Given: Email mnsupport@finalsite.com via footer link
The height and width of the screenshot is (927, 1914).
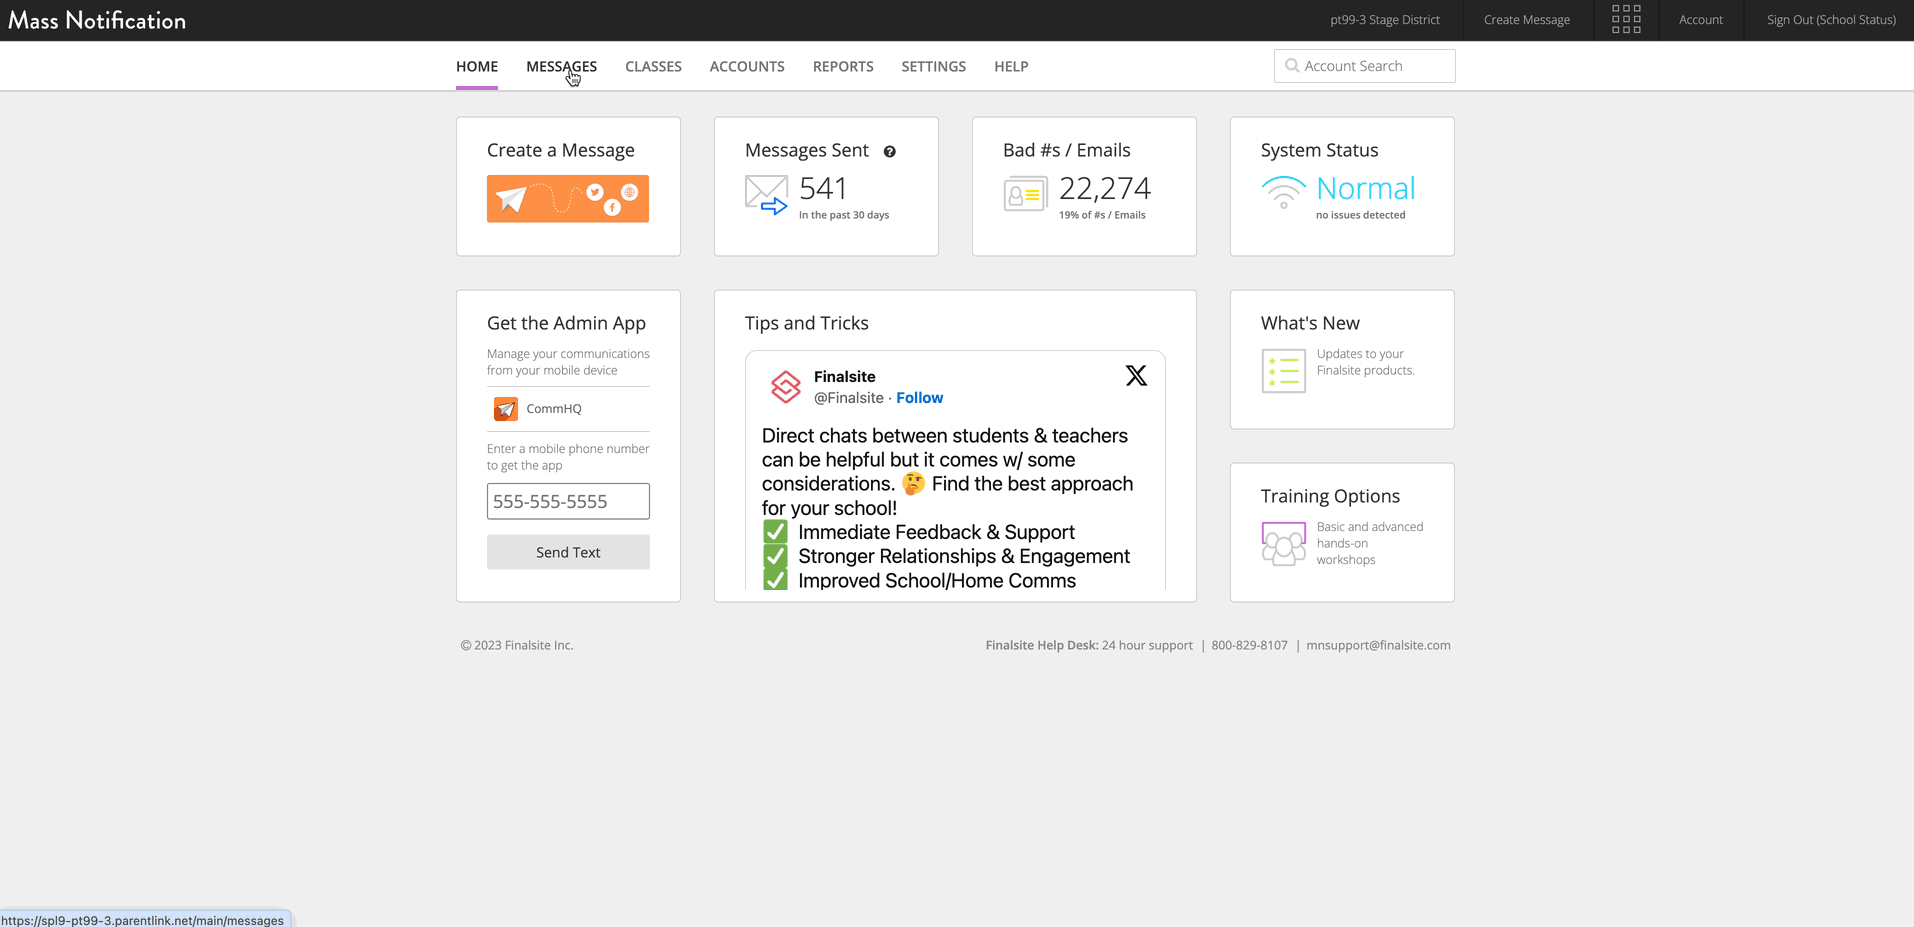Looking at the screenshot, I should click(1378, 645).
